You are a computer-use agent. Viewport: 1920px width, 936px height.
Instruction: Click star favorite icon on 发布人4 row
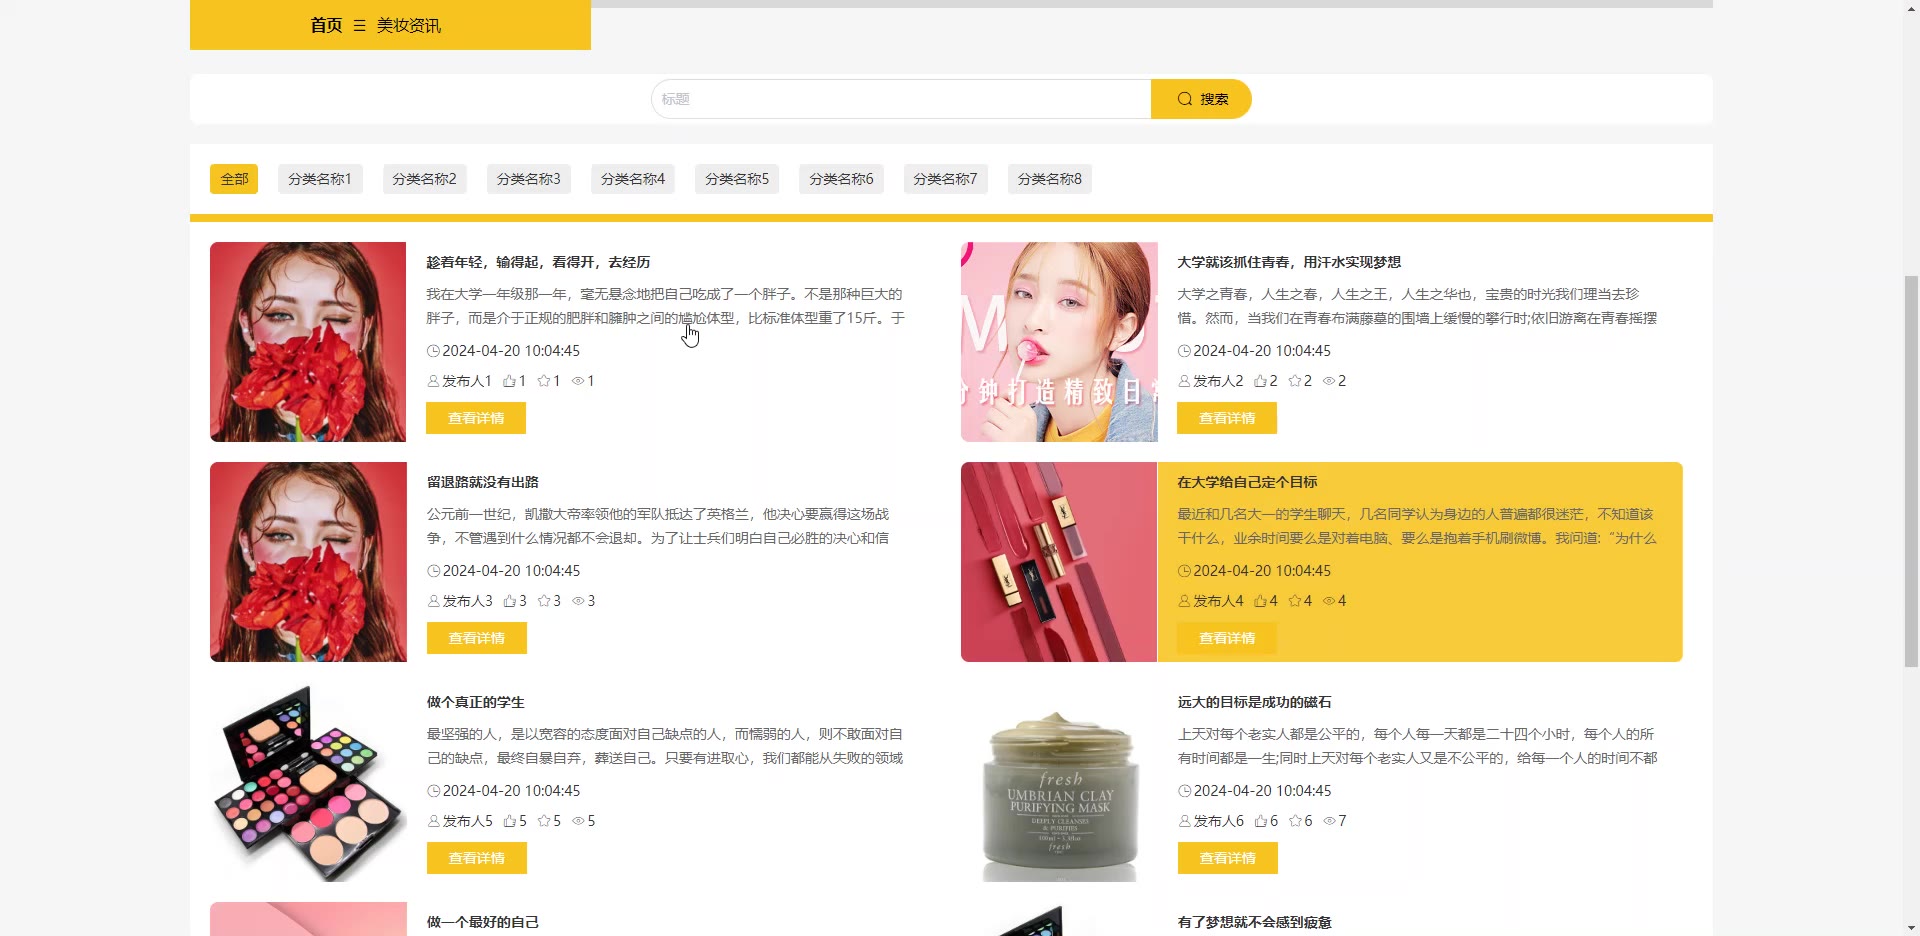1295,601
